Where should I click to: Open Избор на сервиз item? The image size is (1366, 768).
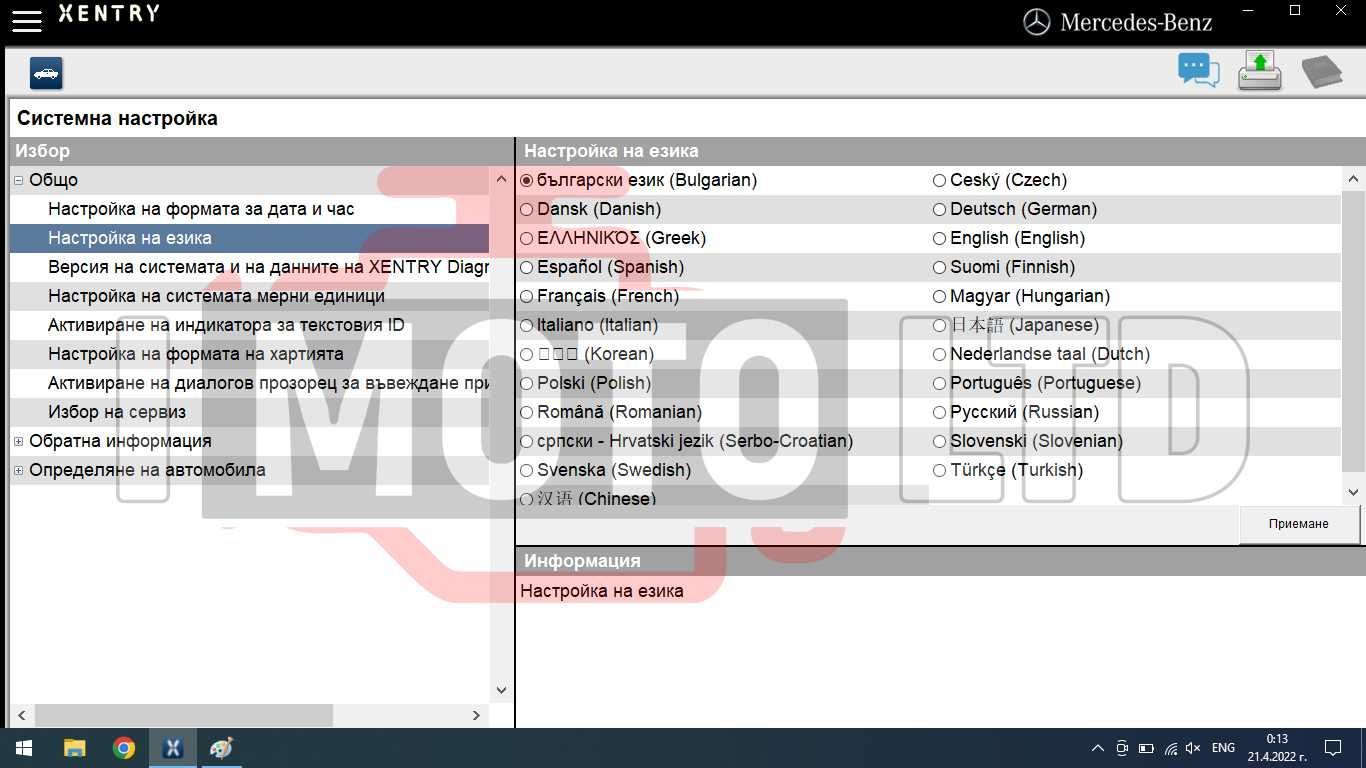(117, 413)
